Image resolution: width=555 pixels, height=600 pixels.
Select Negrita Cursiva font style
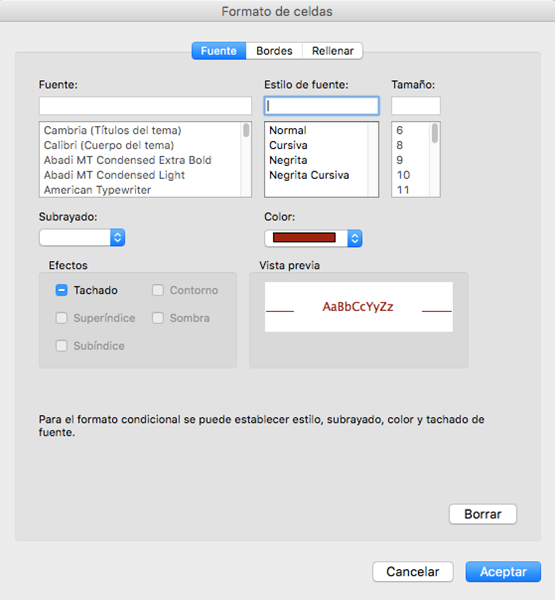(309, 175)
